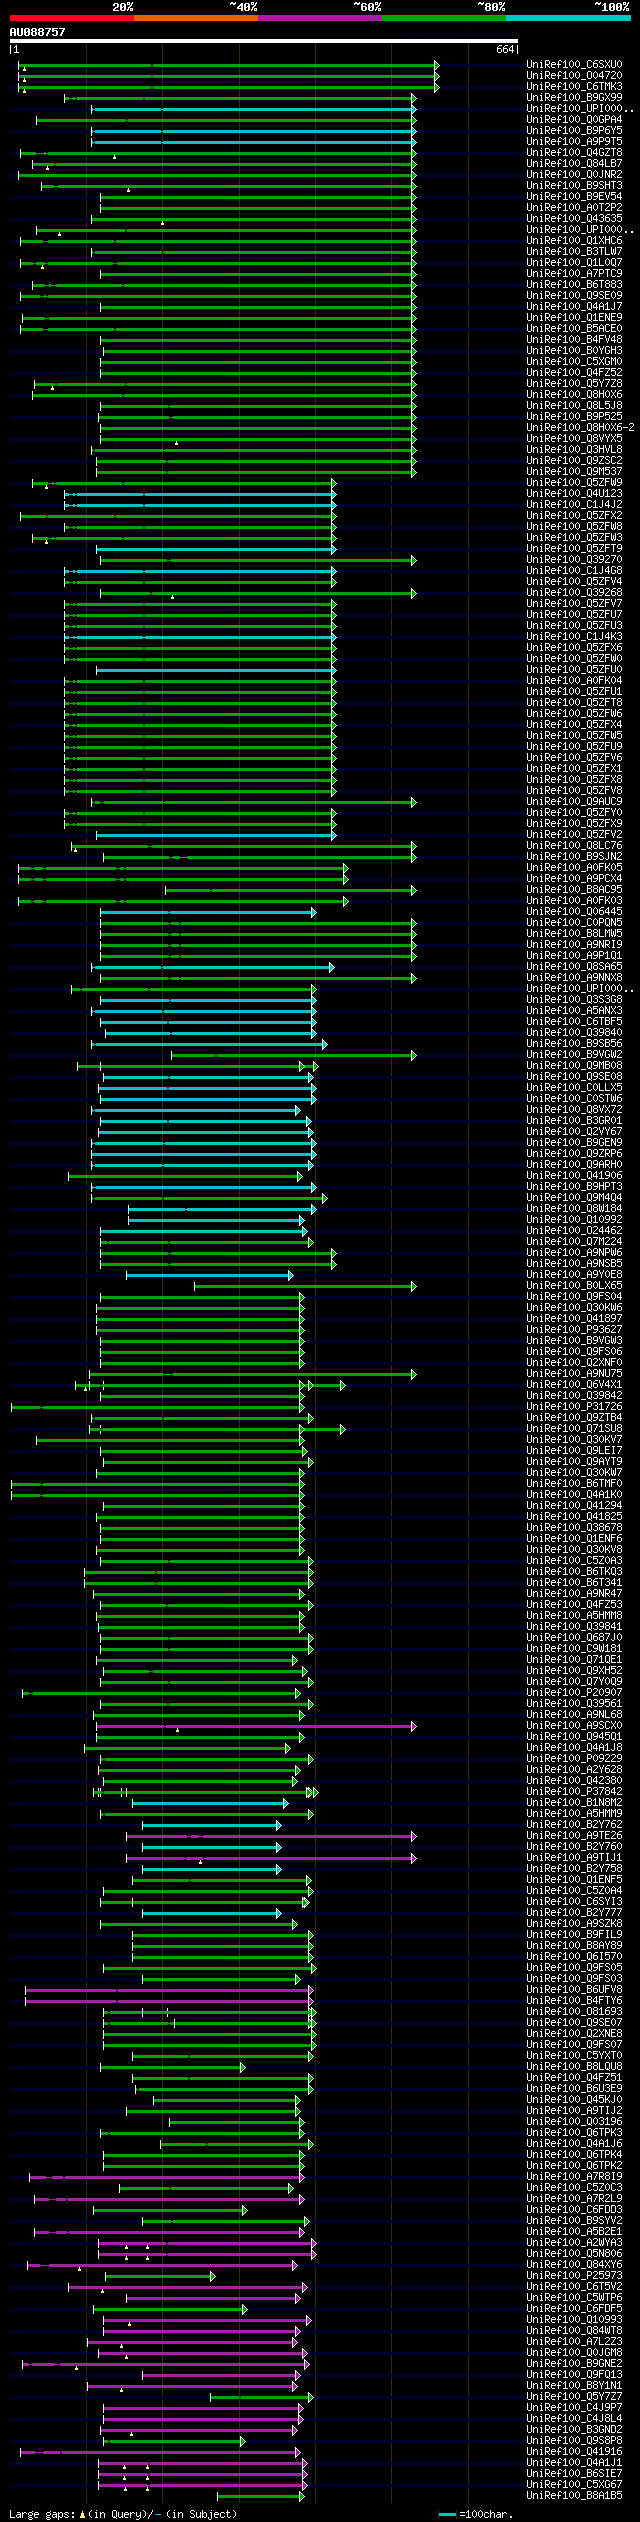Open hit UniRef100_A9P9T5
Screen dimensions: 640x2522
[x=574, y=142]
